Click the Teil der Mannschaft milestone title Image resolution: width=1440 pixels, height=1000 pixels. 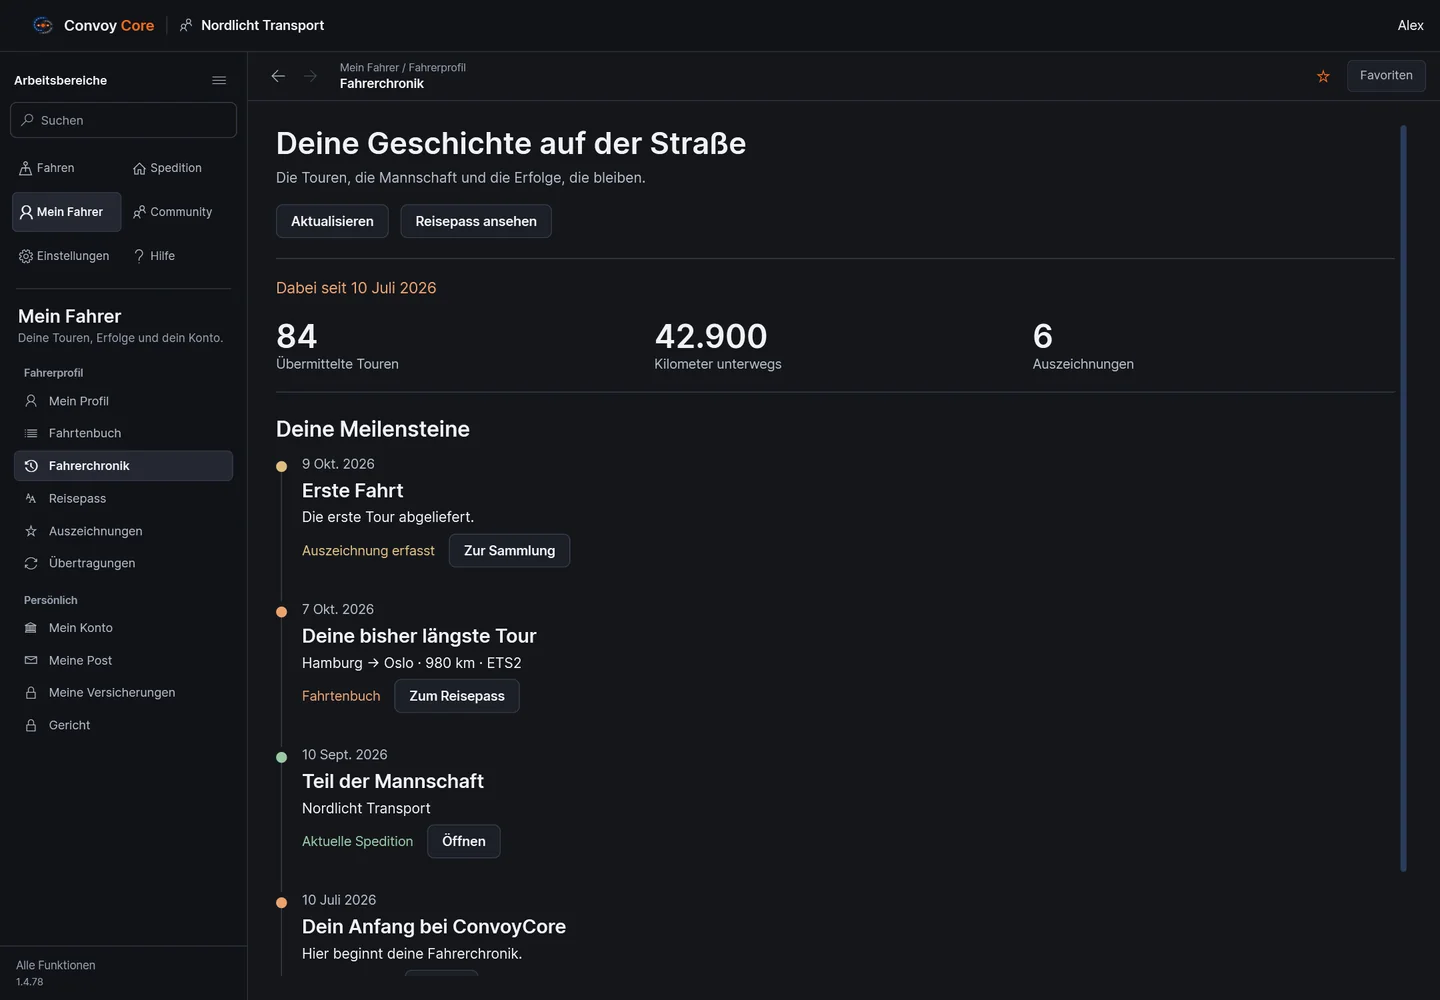coord(393,781)
